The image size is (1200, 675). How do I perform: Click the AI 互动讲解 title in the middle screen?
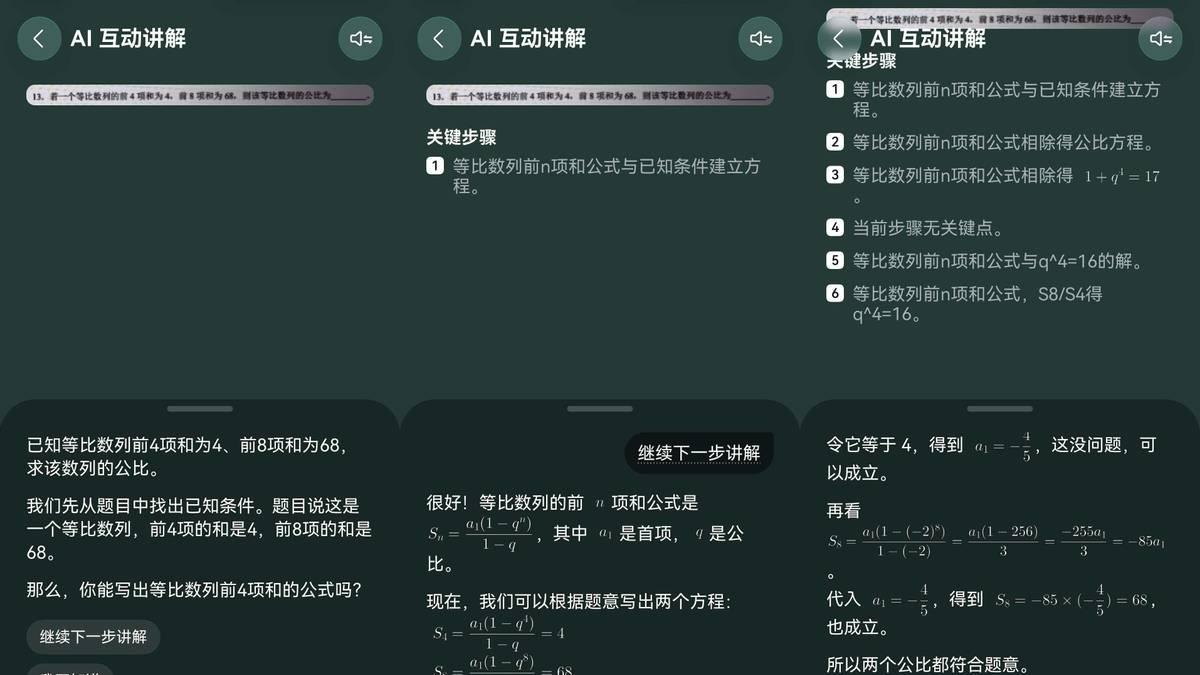[x=528, y=39]
